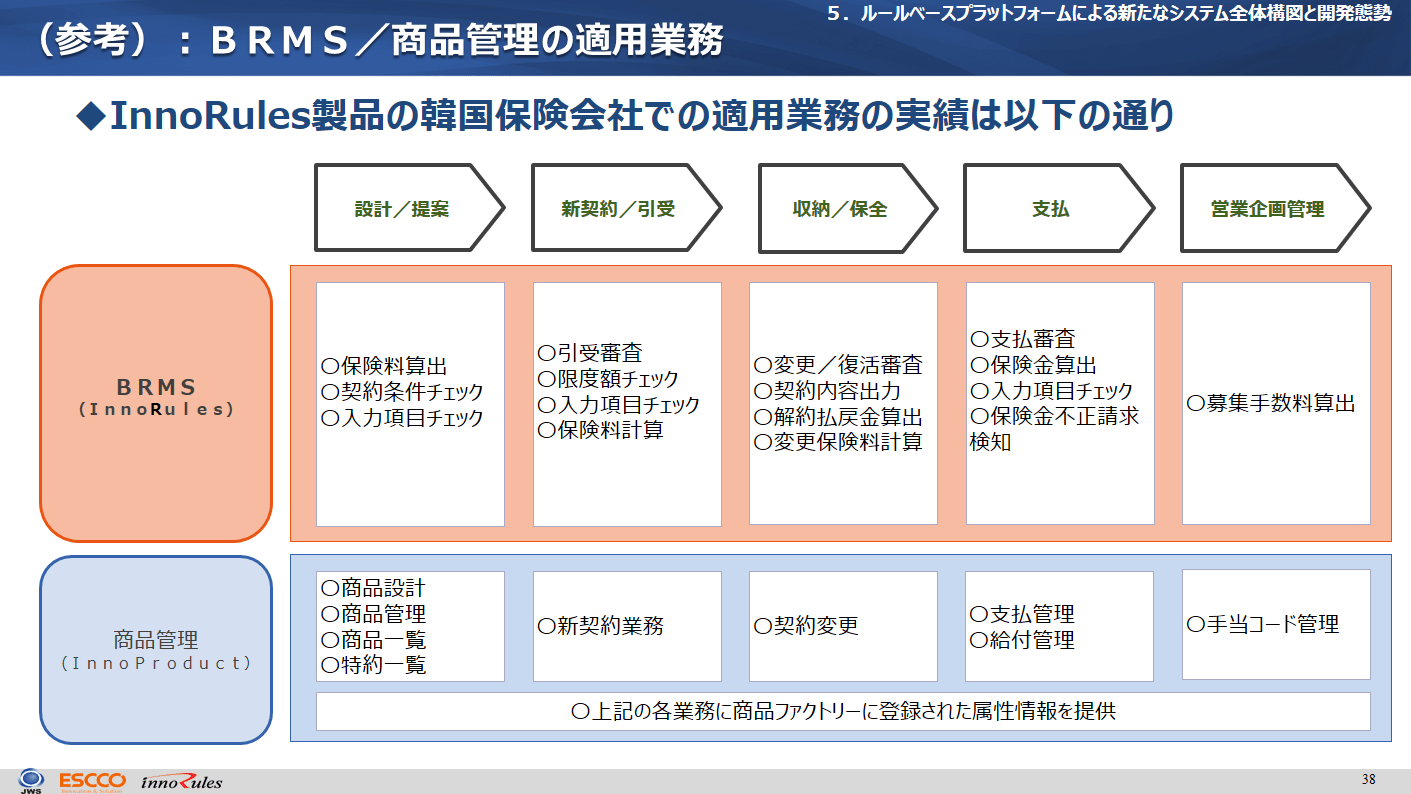
Task: Click the note beginning 上記の各業務に商品ファクトリー
Action: point(843,712)
